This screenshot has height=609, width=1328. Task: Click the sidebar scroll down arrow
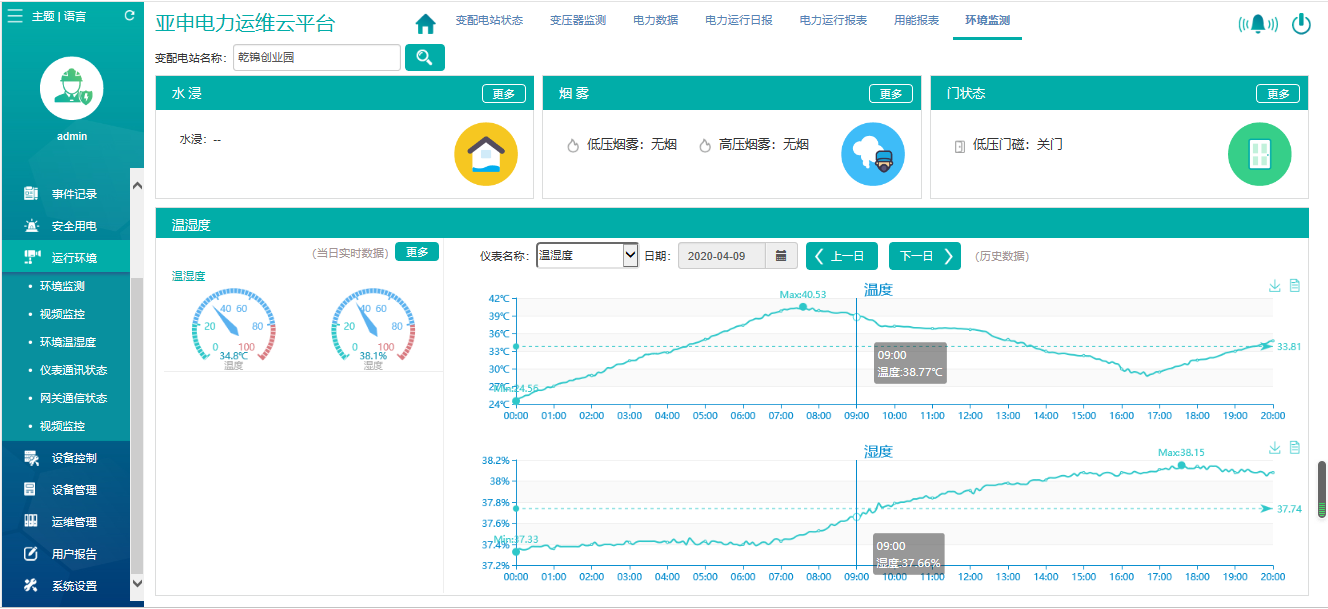[137, 584]
